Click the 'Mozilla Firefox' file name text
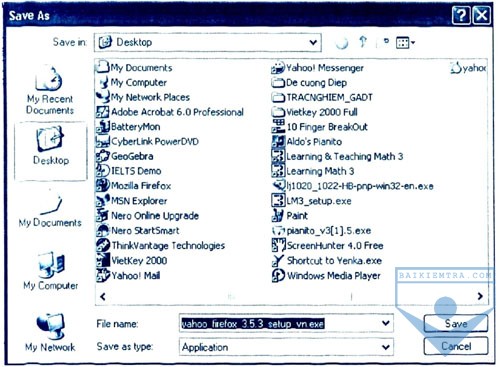500x367 pixels. pyautogui.click(x=141, y=186)
